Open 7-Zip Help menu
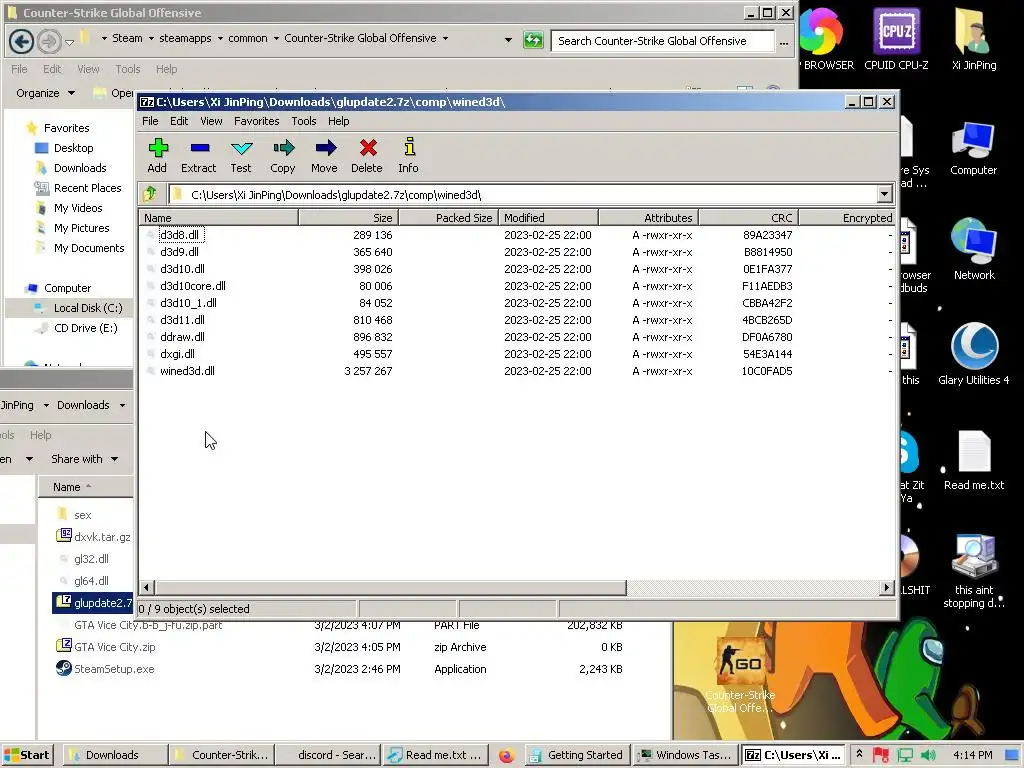The width and height of the screenshot is (1024, 768). tap(338, 121)
